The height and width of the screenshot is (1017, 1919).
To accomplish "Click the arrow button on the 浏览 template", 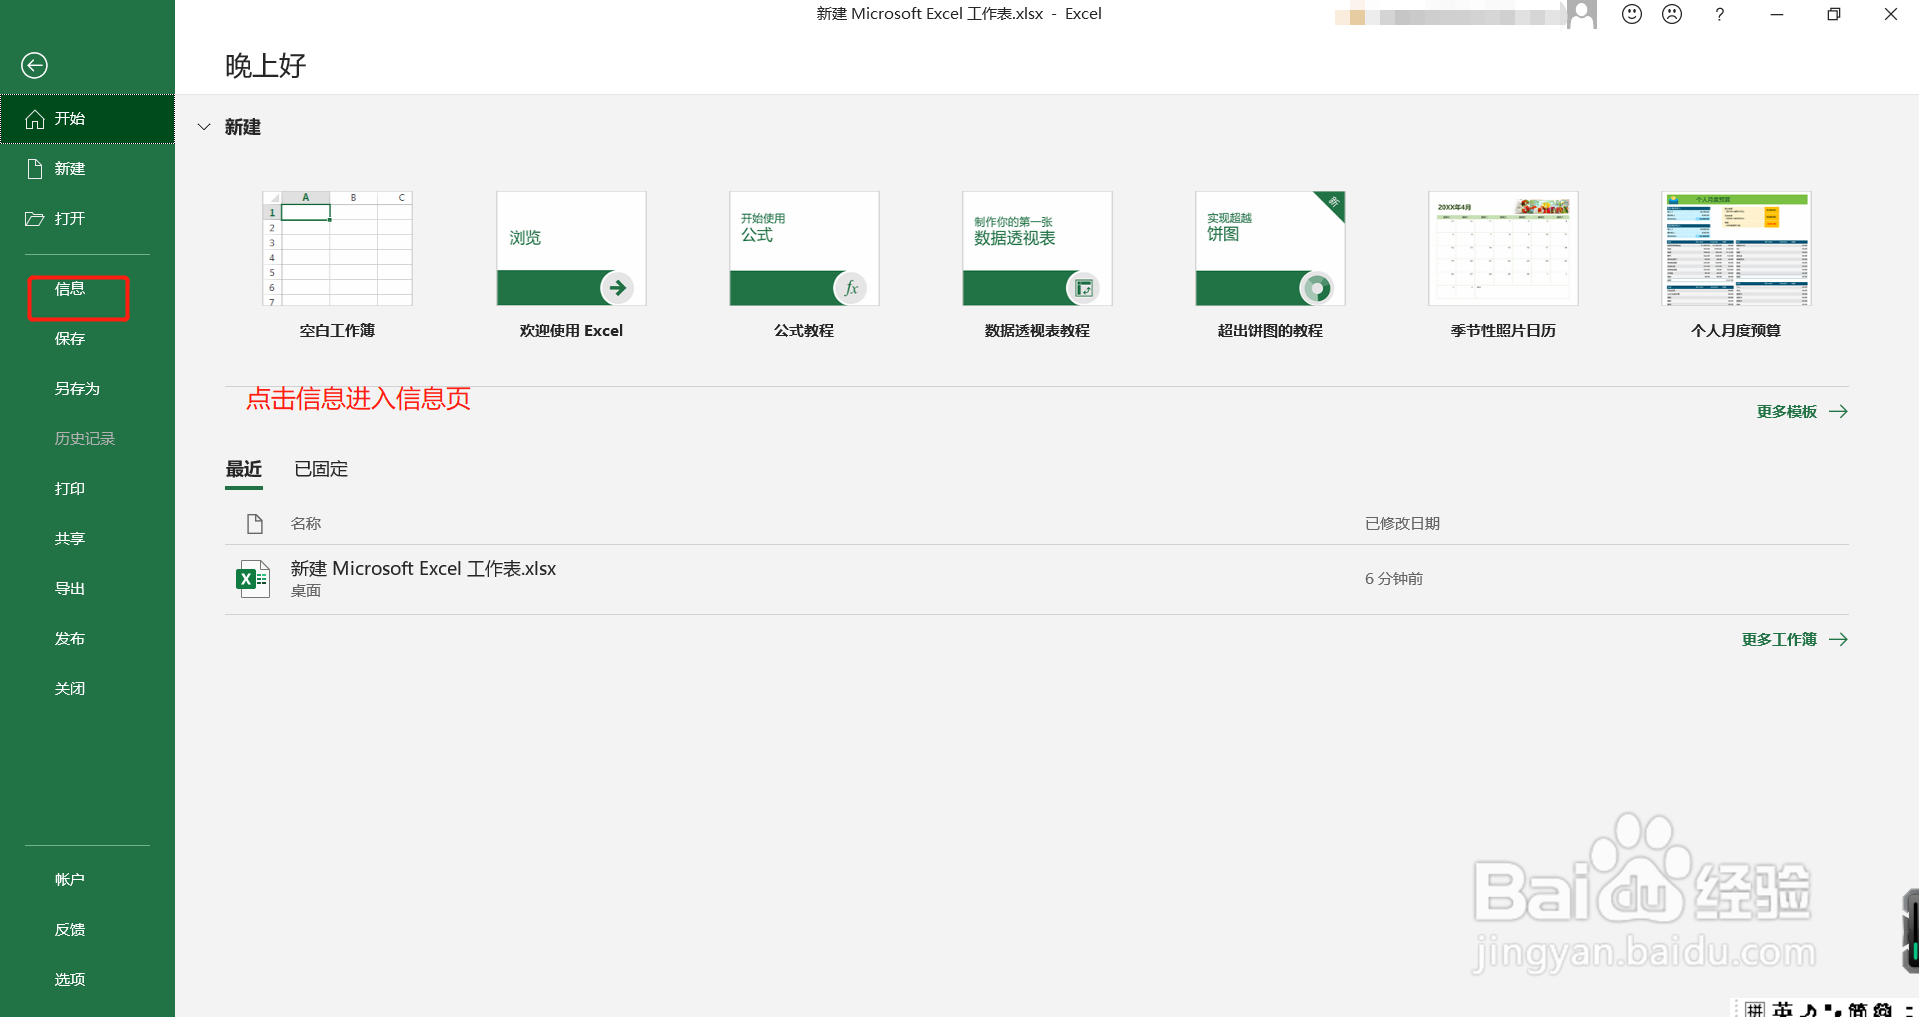I will pyautogui.click(x=617, y=288).
